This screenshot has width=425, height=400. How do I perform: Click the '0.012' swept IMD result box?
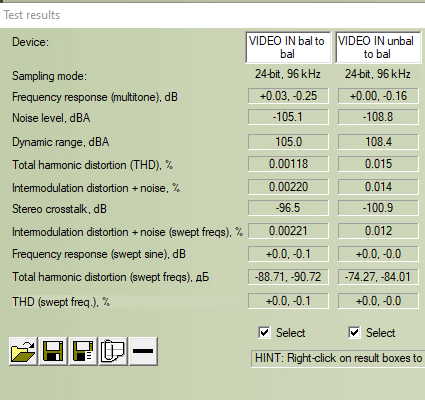(x=378, y=231)
